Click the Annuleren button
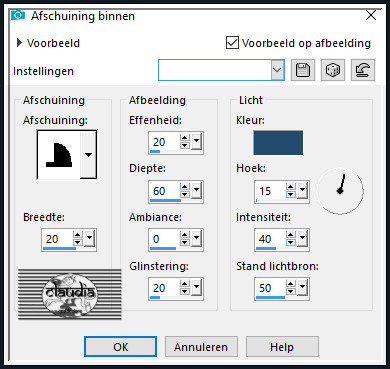Viewport: 390px width, 369px height. (x=201, y=347)
